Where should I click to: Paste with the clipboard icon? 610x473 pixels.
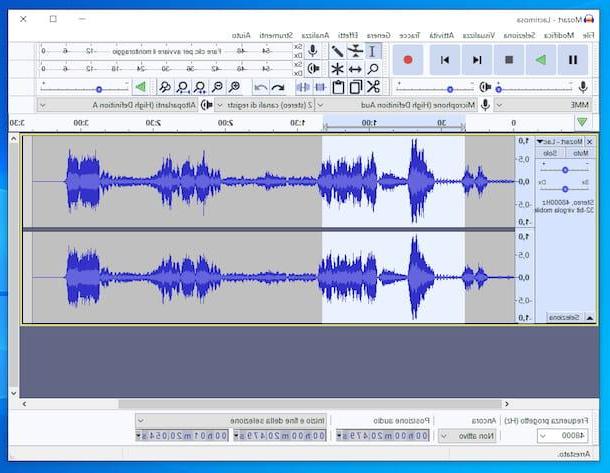click(x=338, y=87)
